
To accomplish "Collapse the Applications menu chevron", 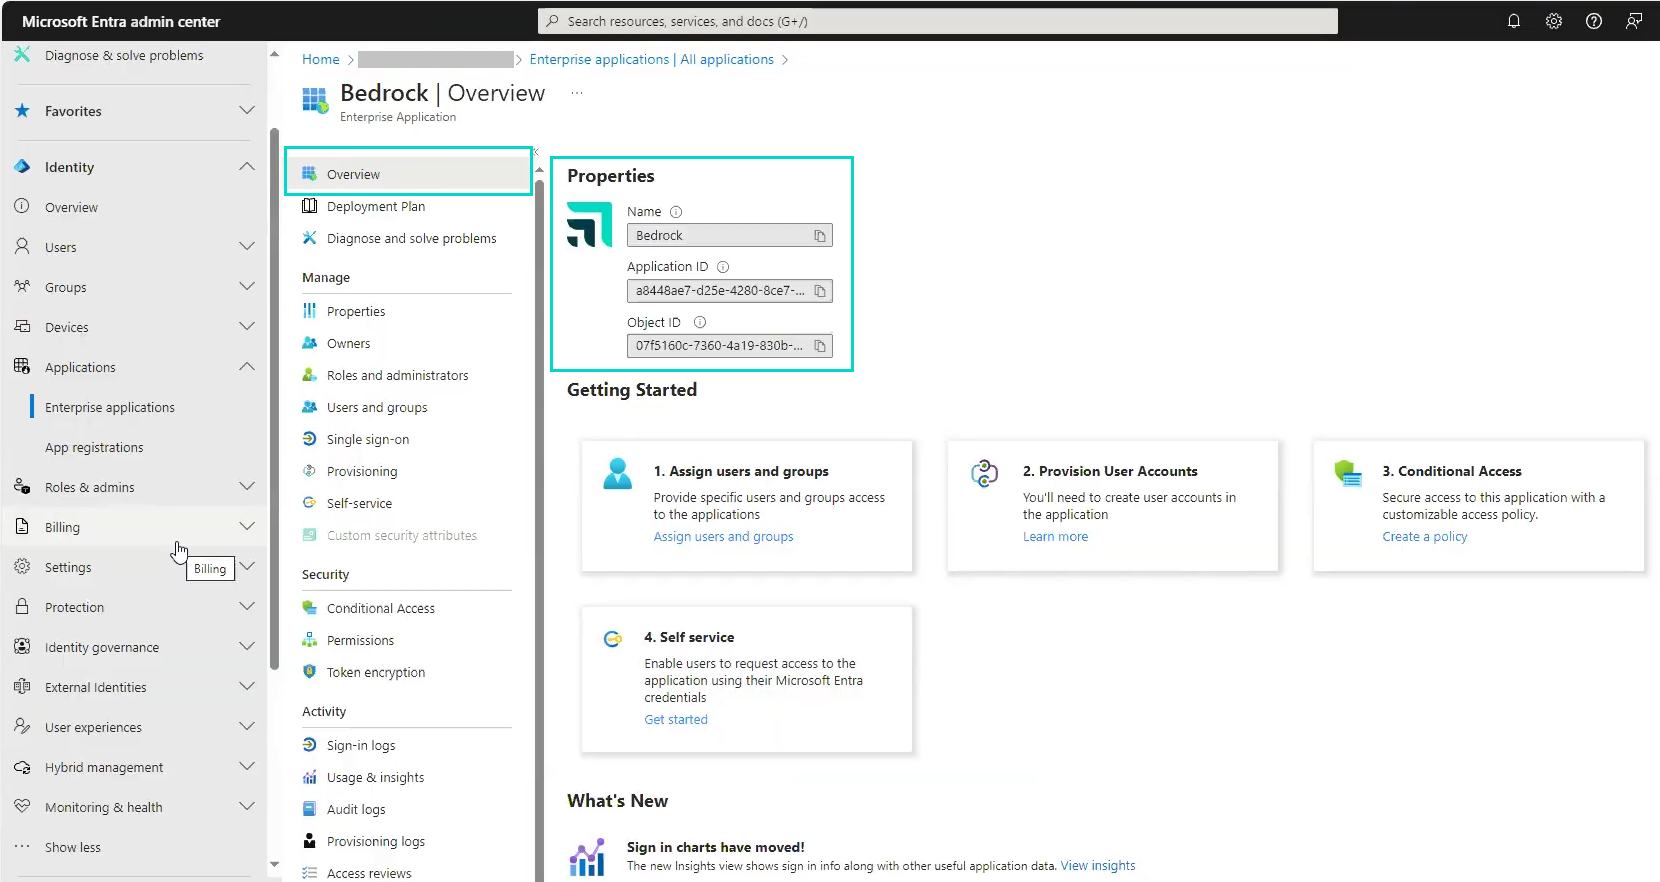I will pyautogui.click(x=247, y=366).
